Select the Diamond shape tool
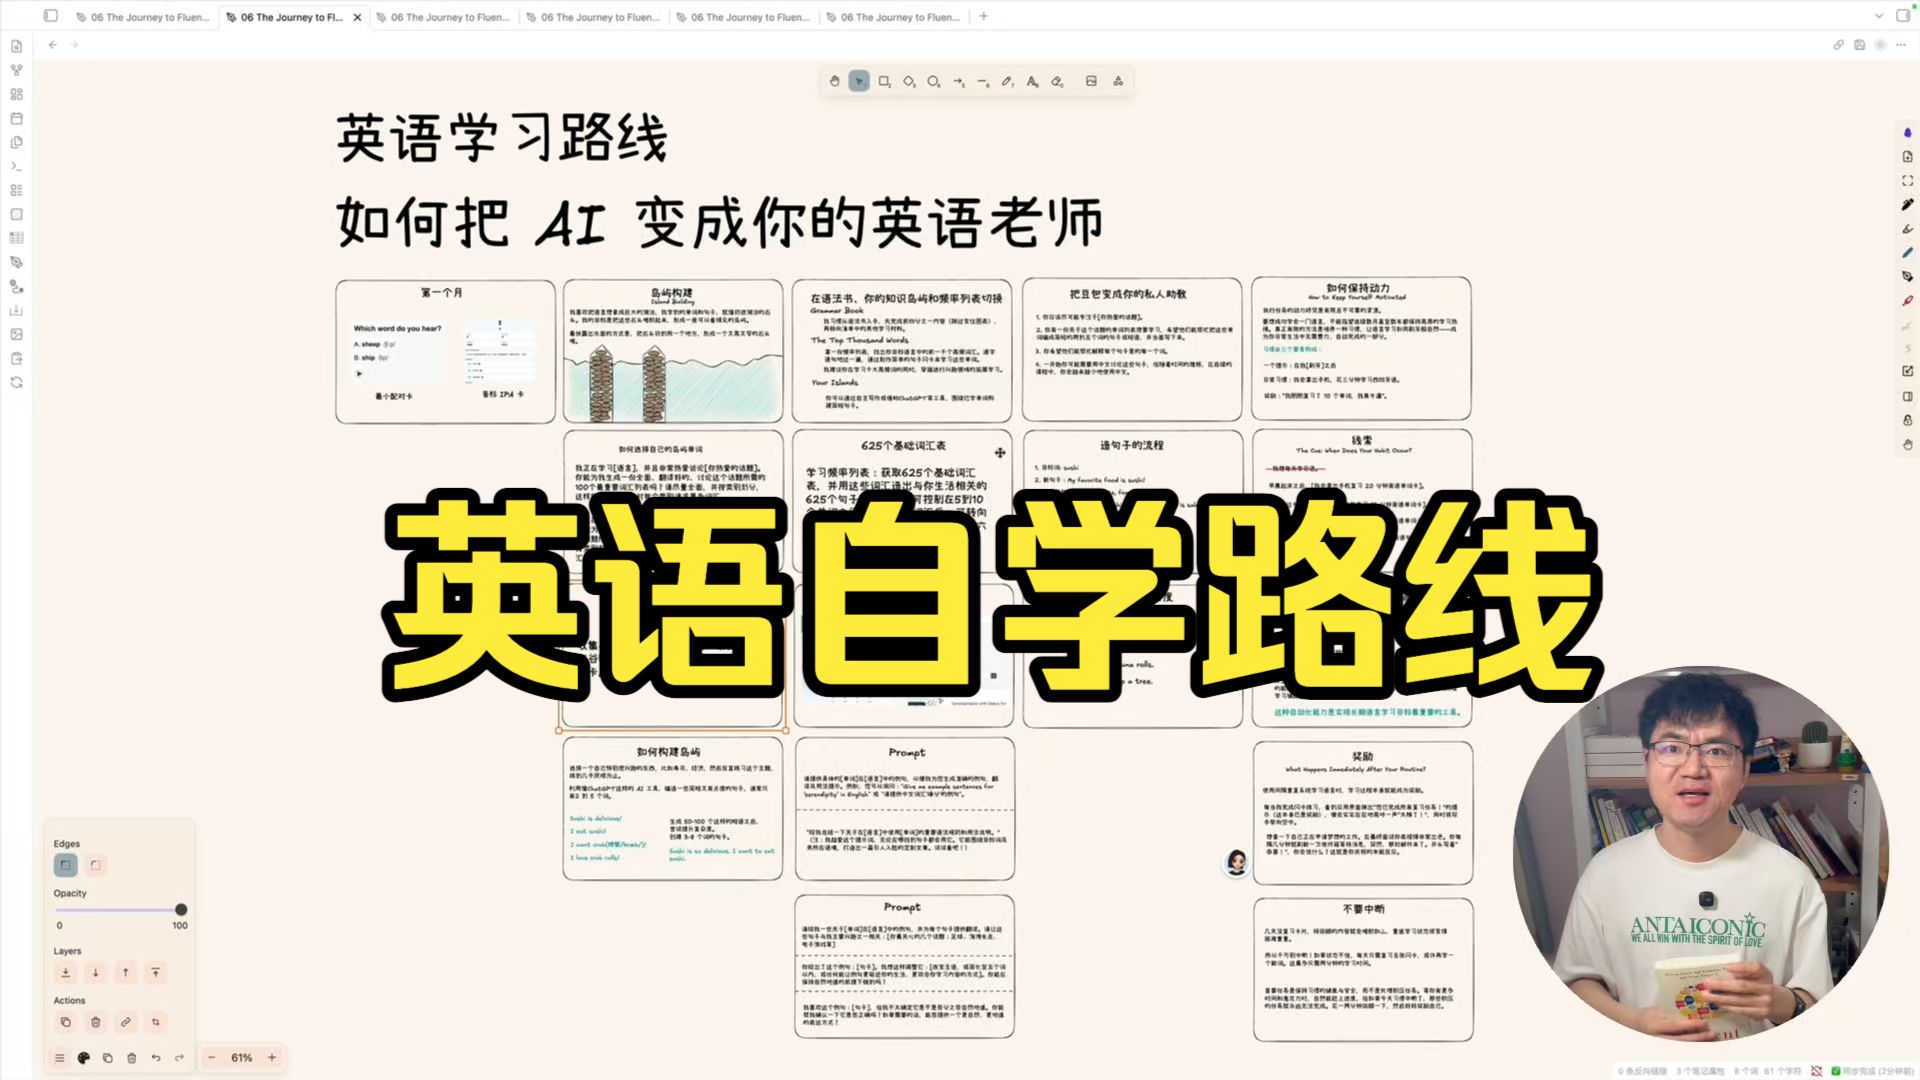 (x=909, y=81)
